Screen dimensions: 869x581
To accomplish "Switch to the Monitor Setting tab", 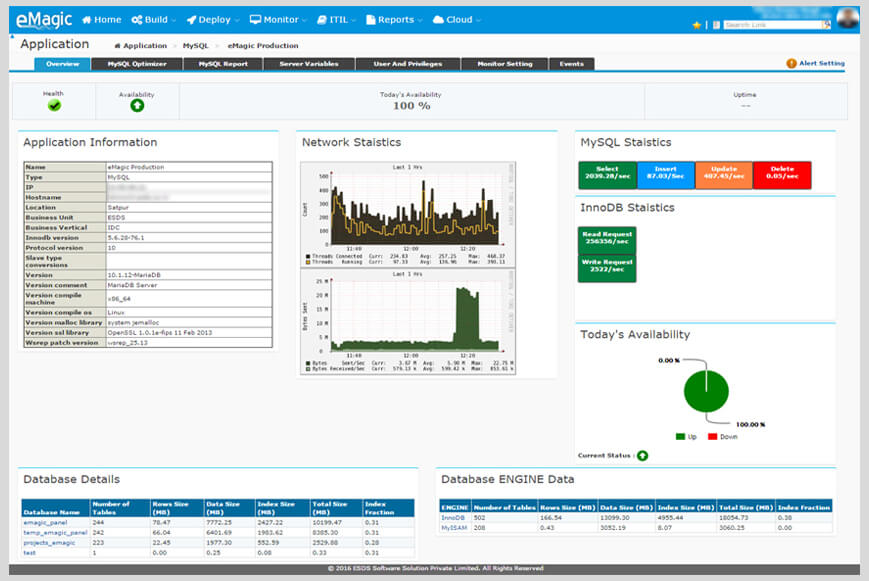I will point(504,64).
